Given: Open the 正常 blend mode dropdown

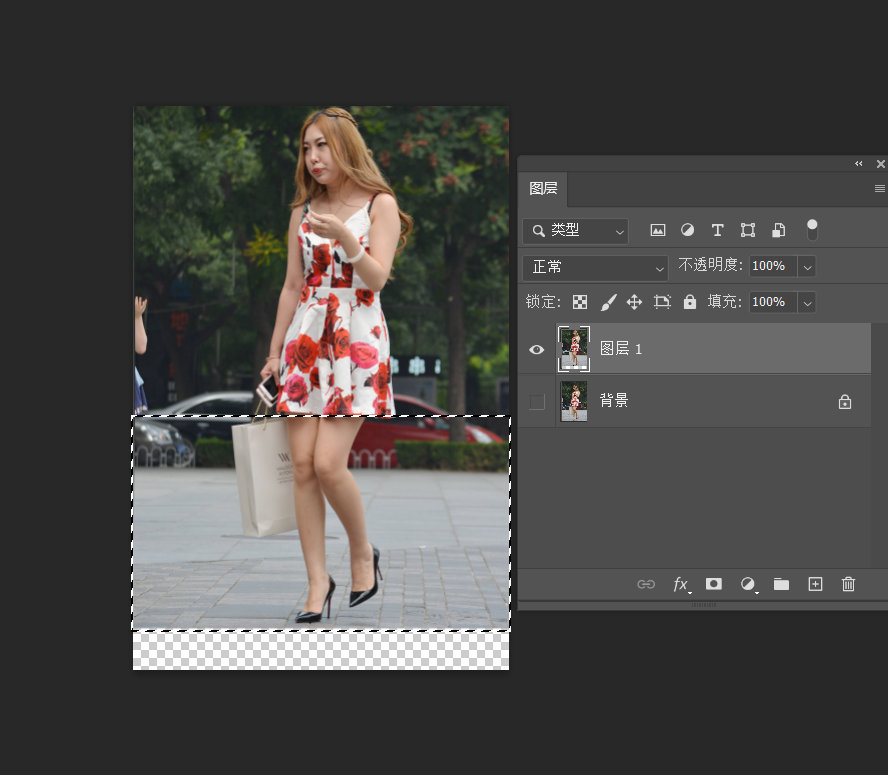Looking at the screenshot, I should pos(595,267).
